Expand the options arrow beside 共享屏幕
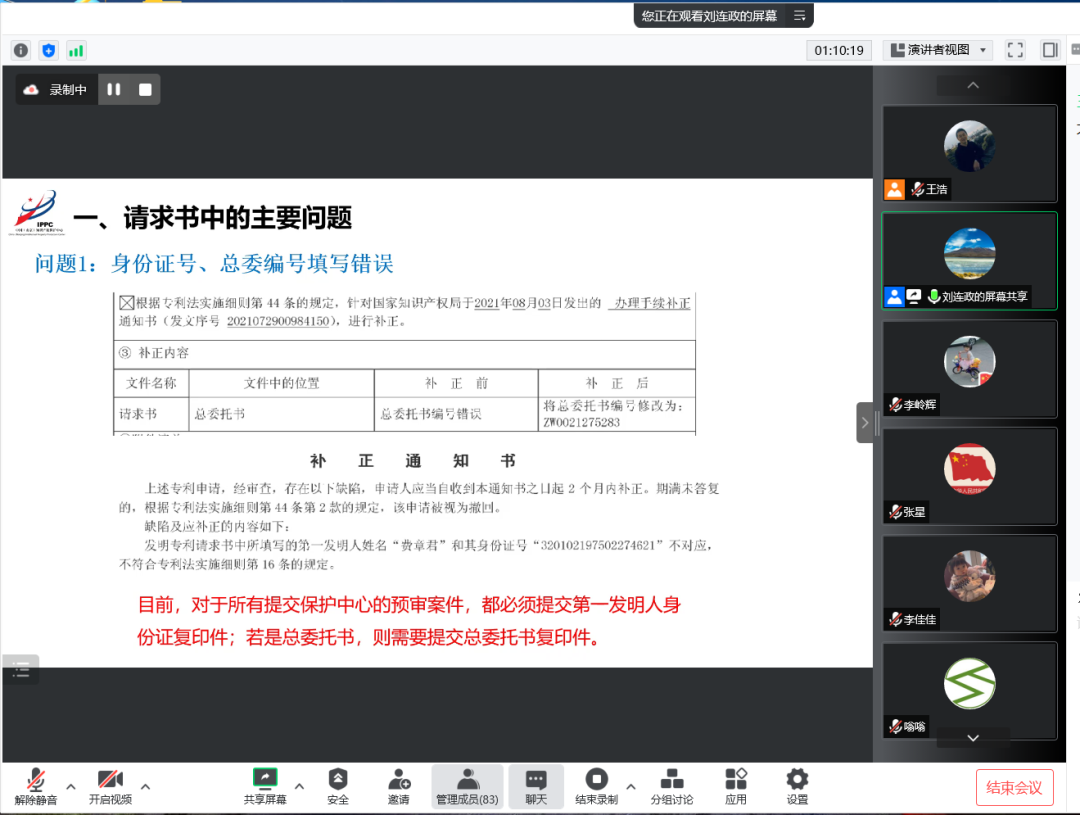This screenshot has width=1080, height=815. point(299,786)
